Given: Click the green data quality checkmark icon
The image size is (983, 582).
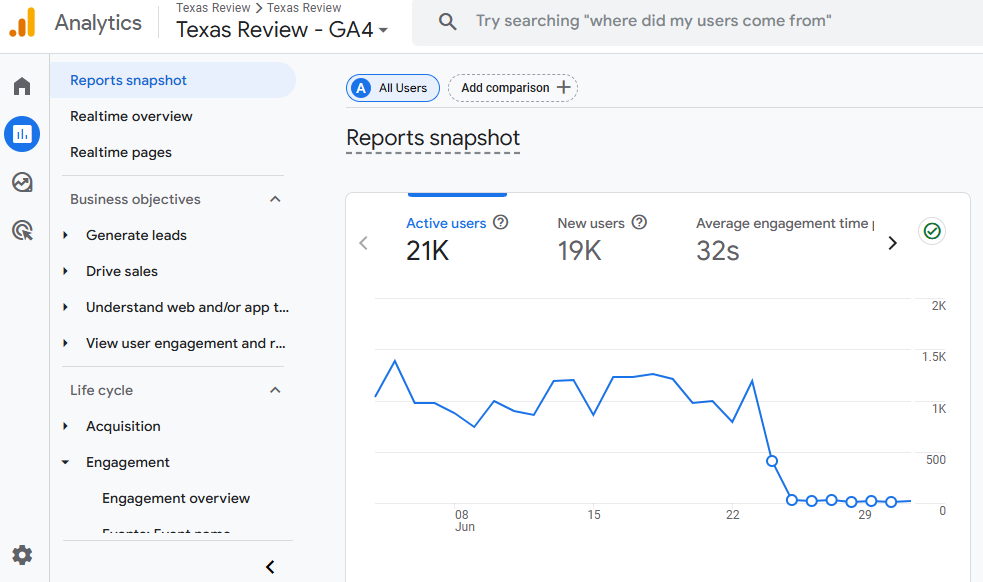Looking at the screenshot, I should coord(932,231).
